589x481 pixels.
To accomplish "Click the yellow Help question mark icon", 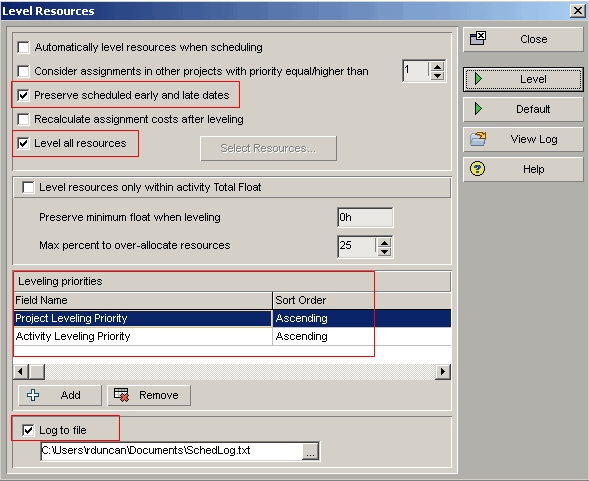I will click(x=477, y=169).
